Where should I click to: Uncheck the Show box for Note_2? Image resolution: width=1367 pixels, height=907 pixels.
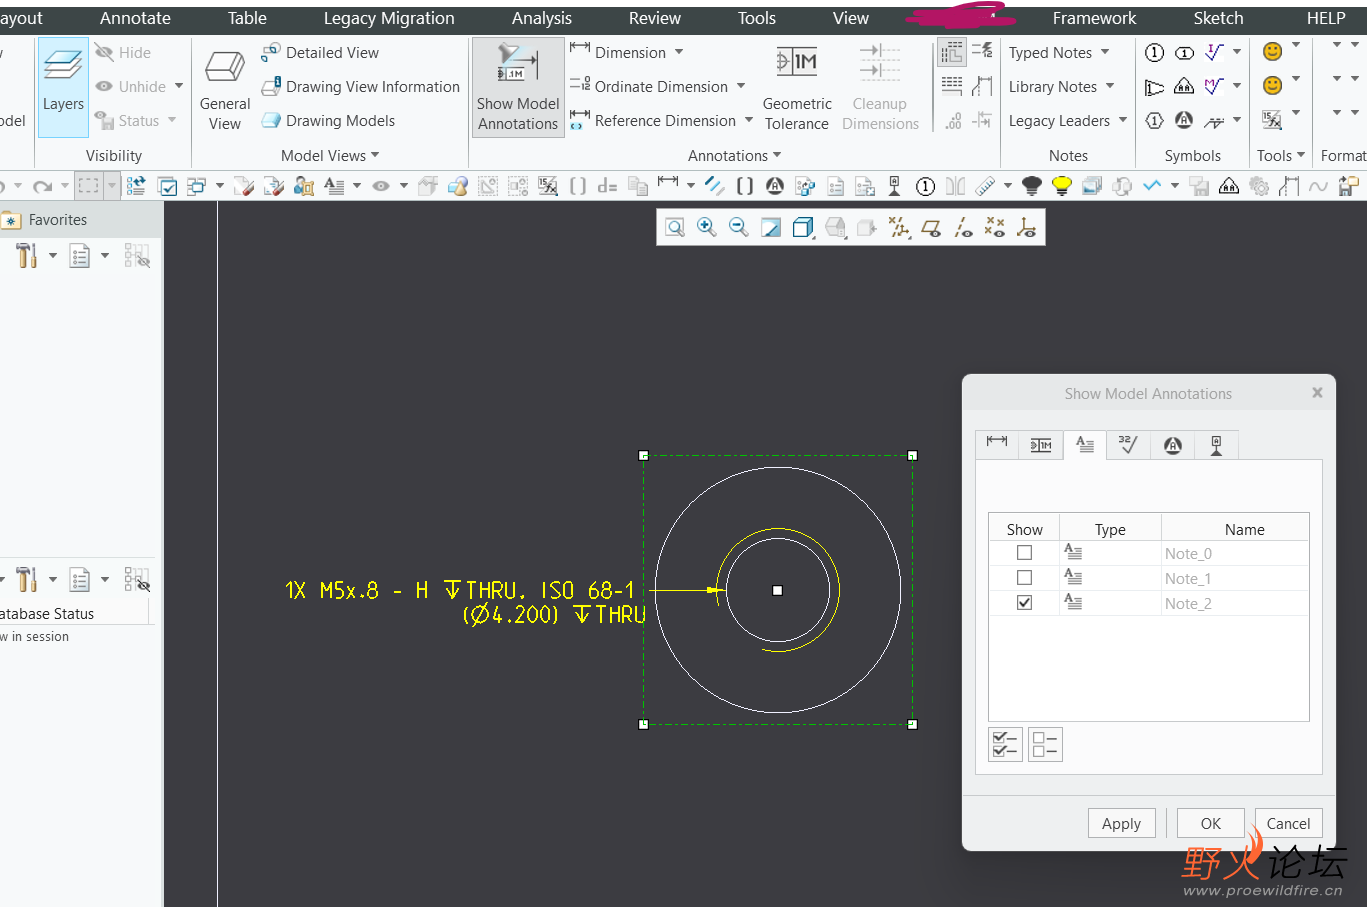click(x=1024, y=603)
